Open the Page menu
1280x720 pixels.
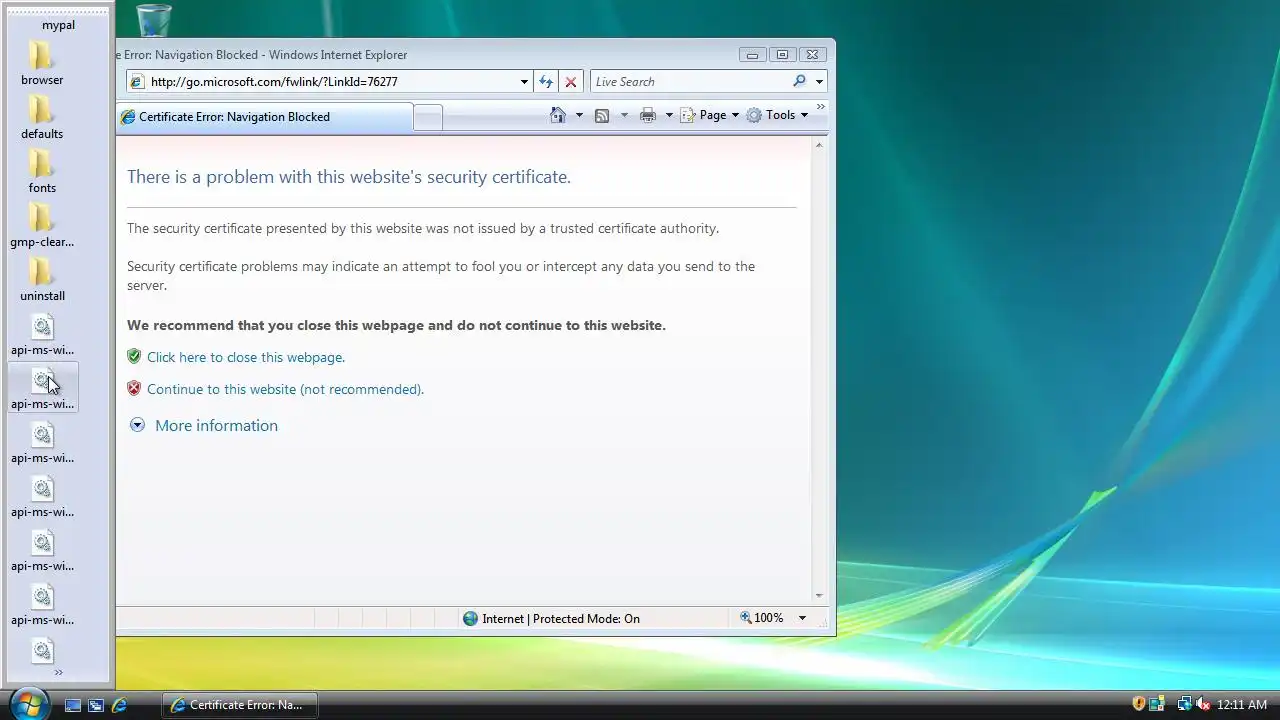pyautogui.click(x=710, y=115)
